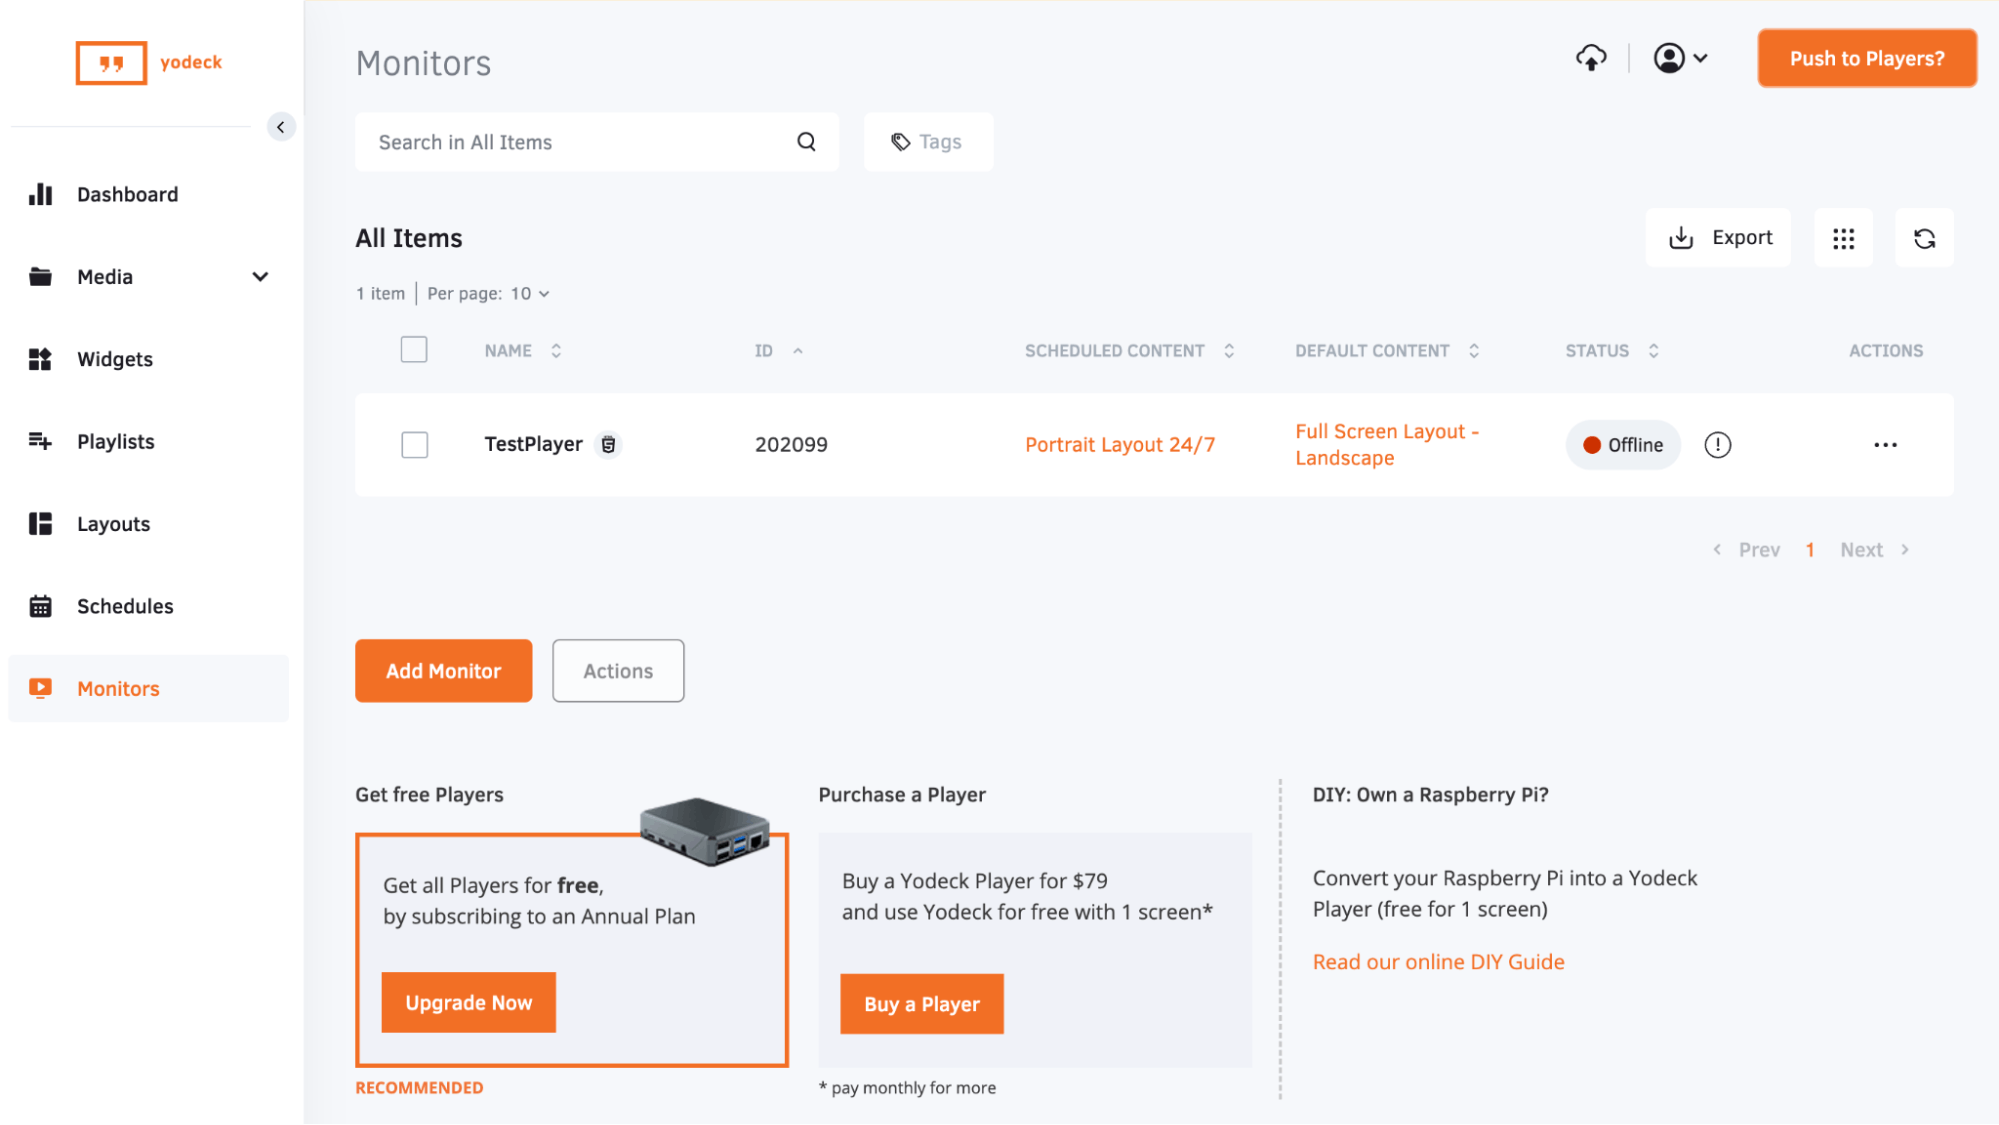The image size is (1999, 1125).
Task: Sort by ID column
Action: 778,351
